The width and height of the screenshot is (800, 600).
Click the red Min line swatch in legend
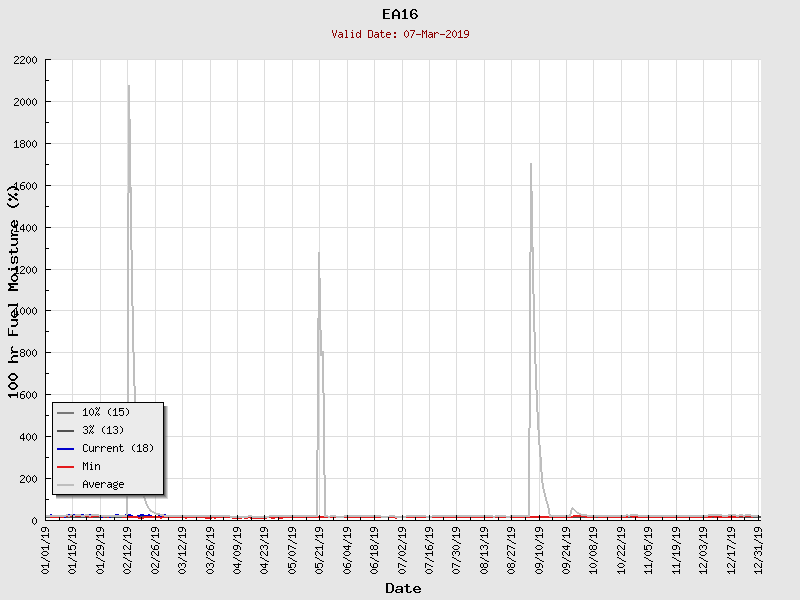pyautogui.click(x=66, y=466)
